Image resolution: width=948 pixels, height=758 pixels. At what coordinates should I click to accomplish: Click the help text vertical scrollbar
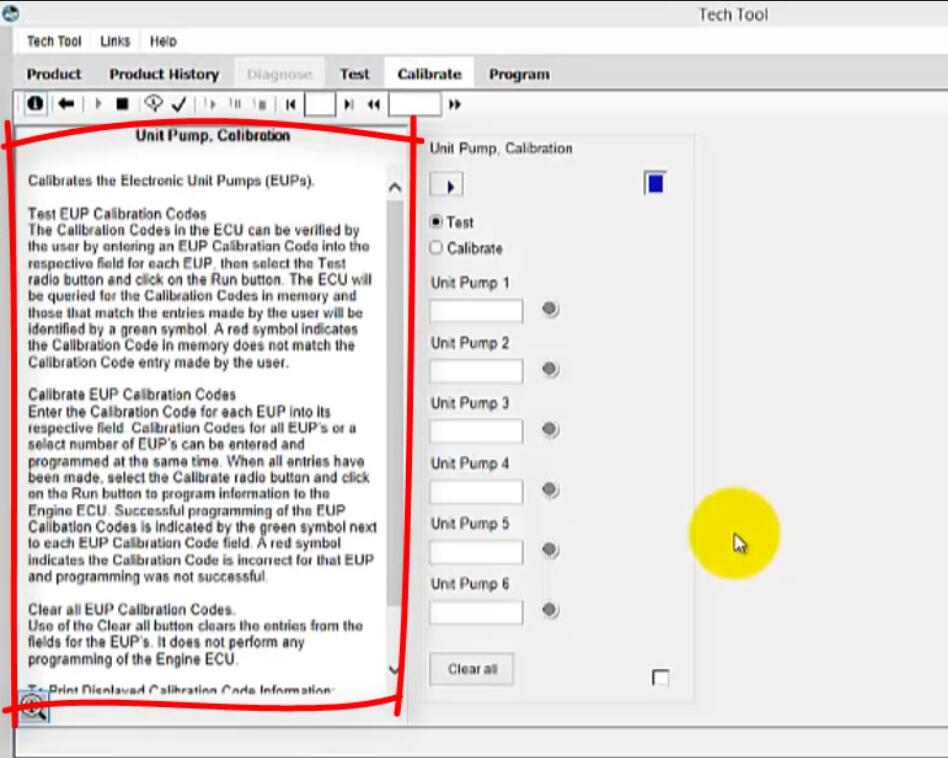point(395,403)
